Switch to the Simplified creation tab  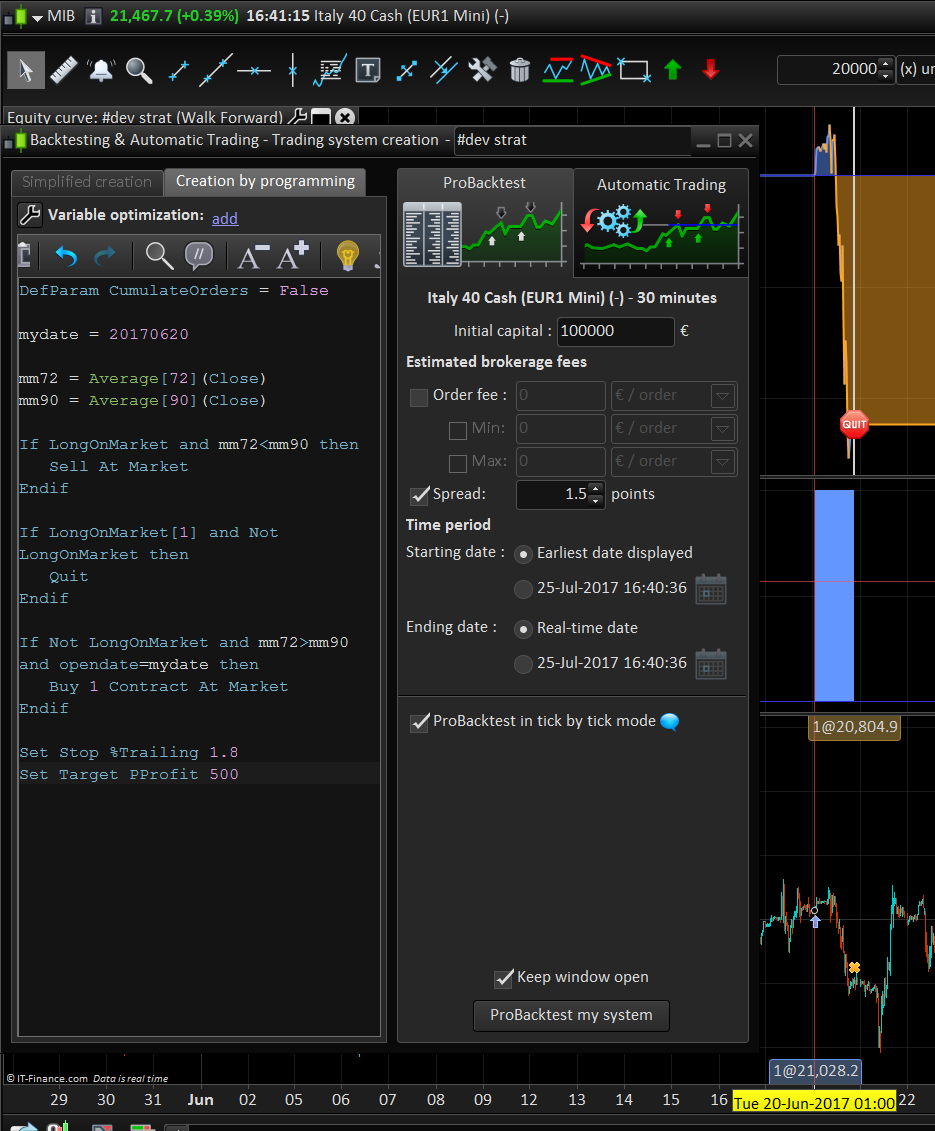pyautogui.click(x=87, y=182)
